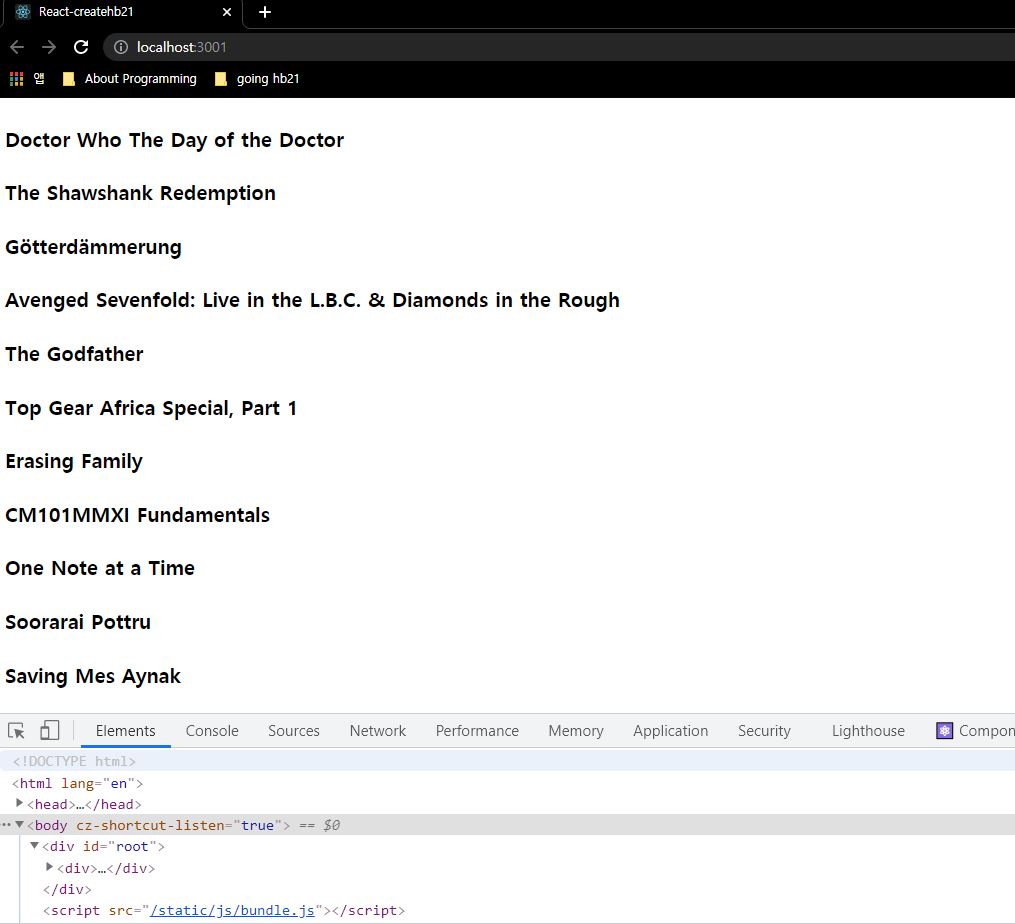The image size is (1015, 924).
Task: Open the React Components panel
Action: coord(976,731)
